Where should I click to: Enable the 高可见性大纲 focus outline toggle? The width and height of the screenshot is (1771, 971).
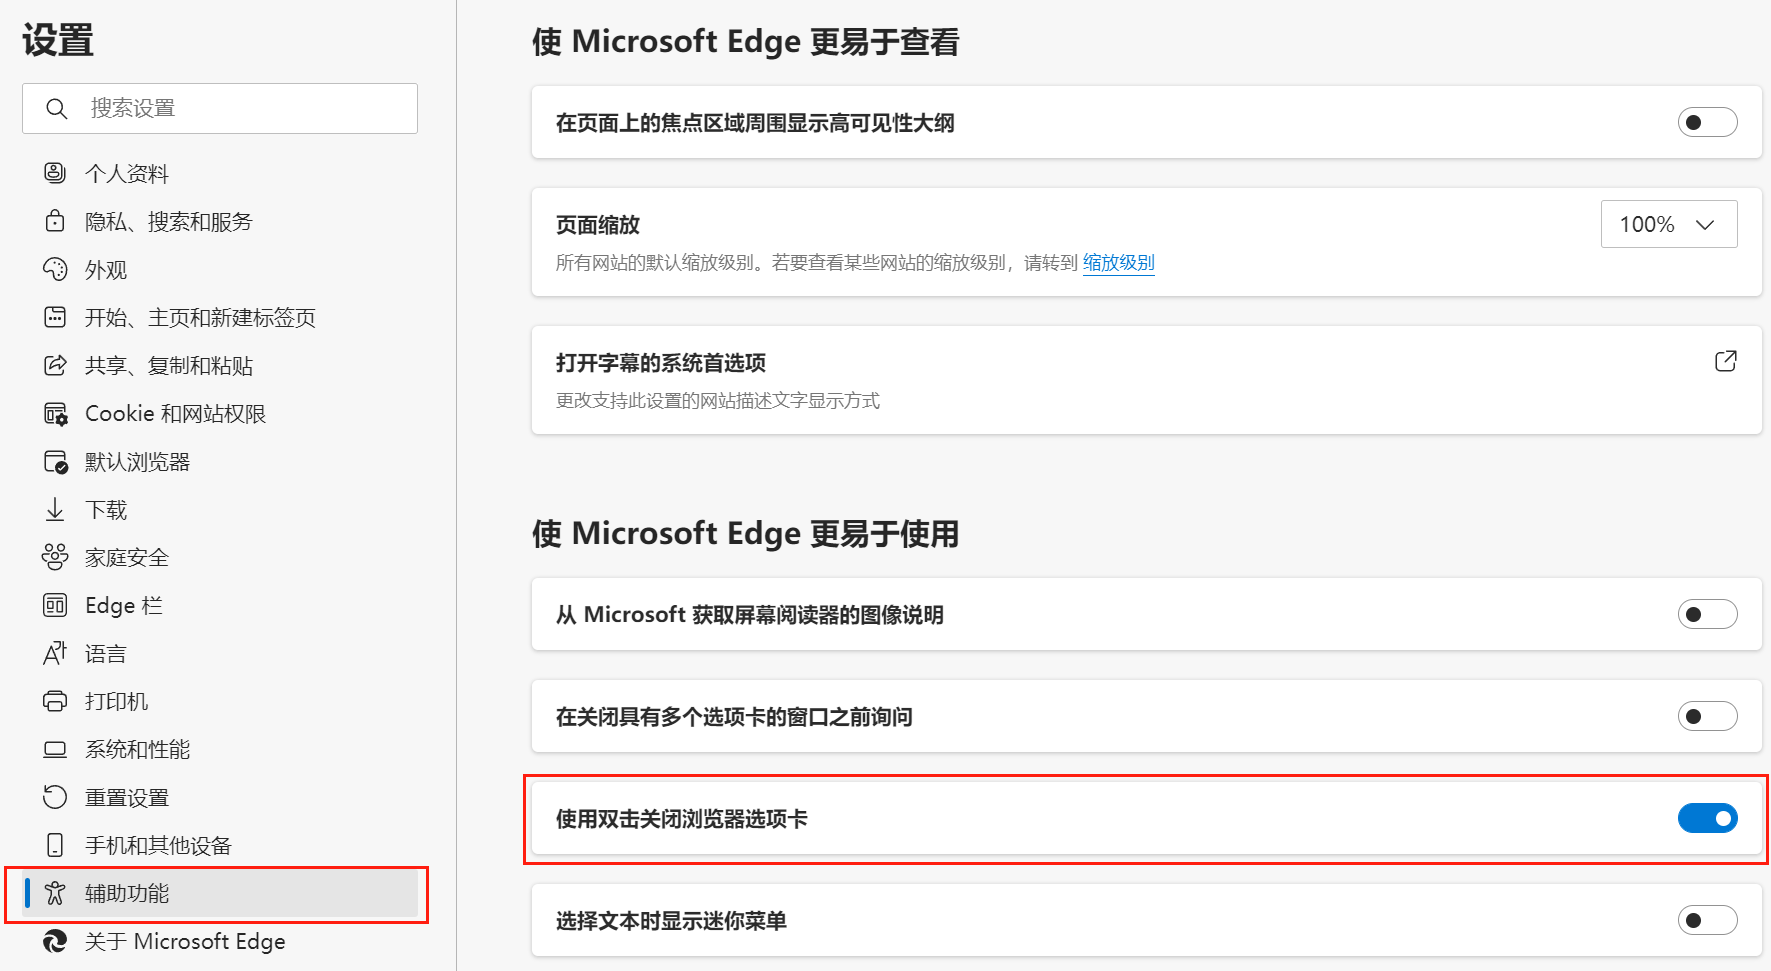tap(1707, 123)
